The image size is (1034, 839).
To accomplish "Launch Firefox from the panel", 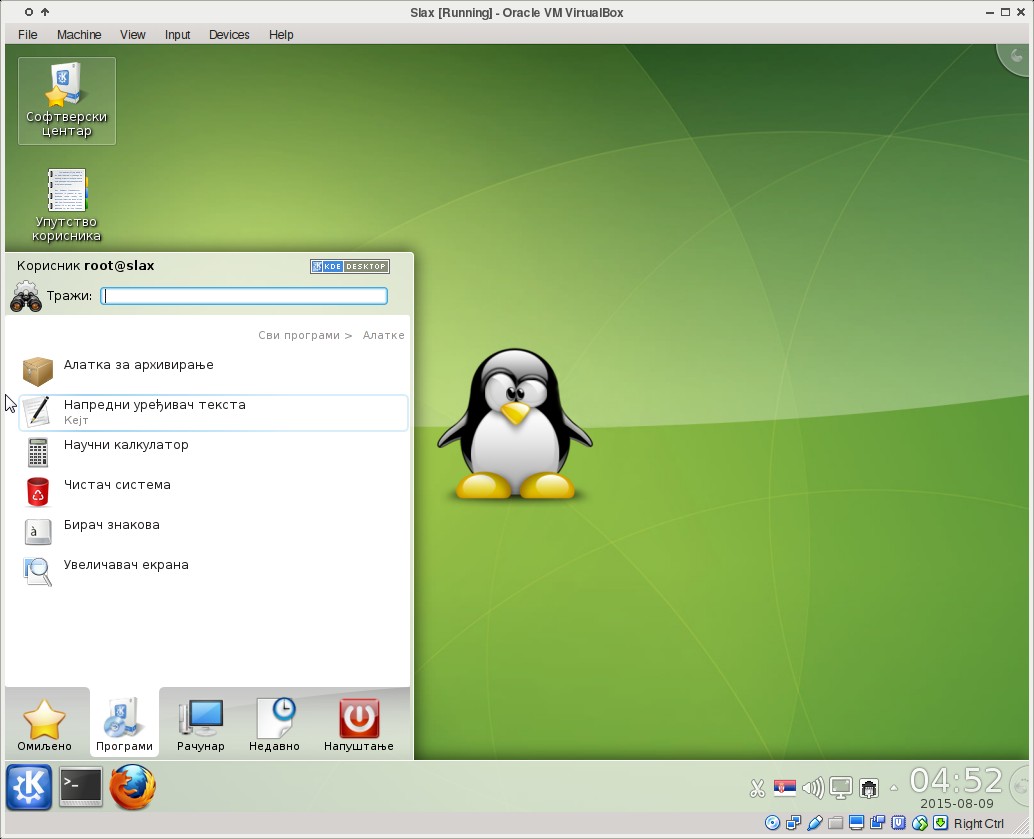I will pyautogui.click(x=133, y=787).
